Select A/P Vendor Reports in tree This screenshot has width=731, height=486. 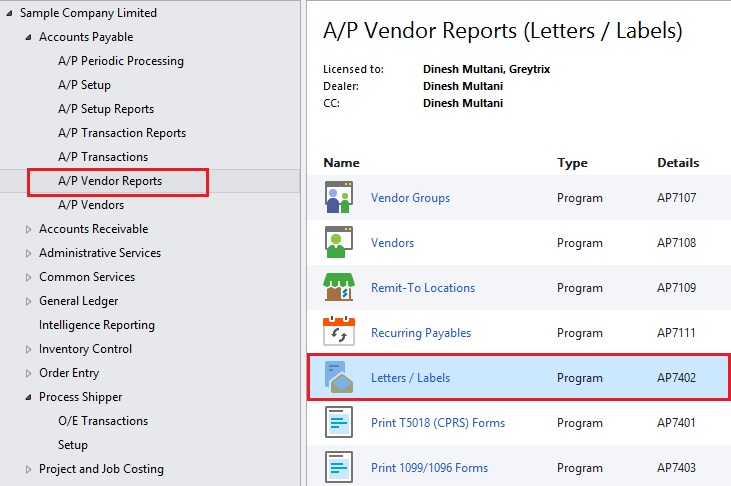point(110,181)
